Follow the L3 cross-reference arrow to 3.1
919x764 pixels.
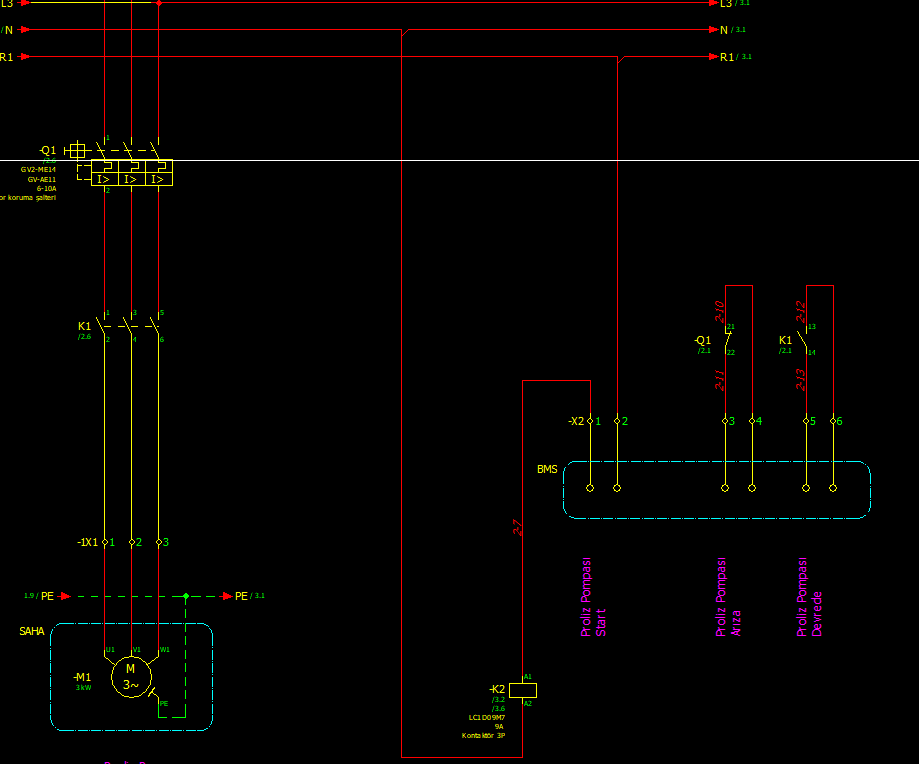click(714, 3)
